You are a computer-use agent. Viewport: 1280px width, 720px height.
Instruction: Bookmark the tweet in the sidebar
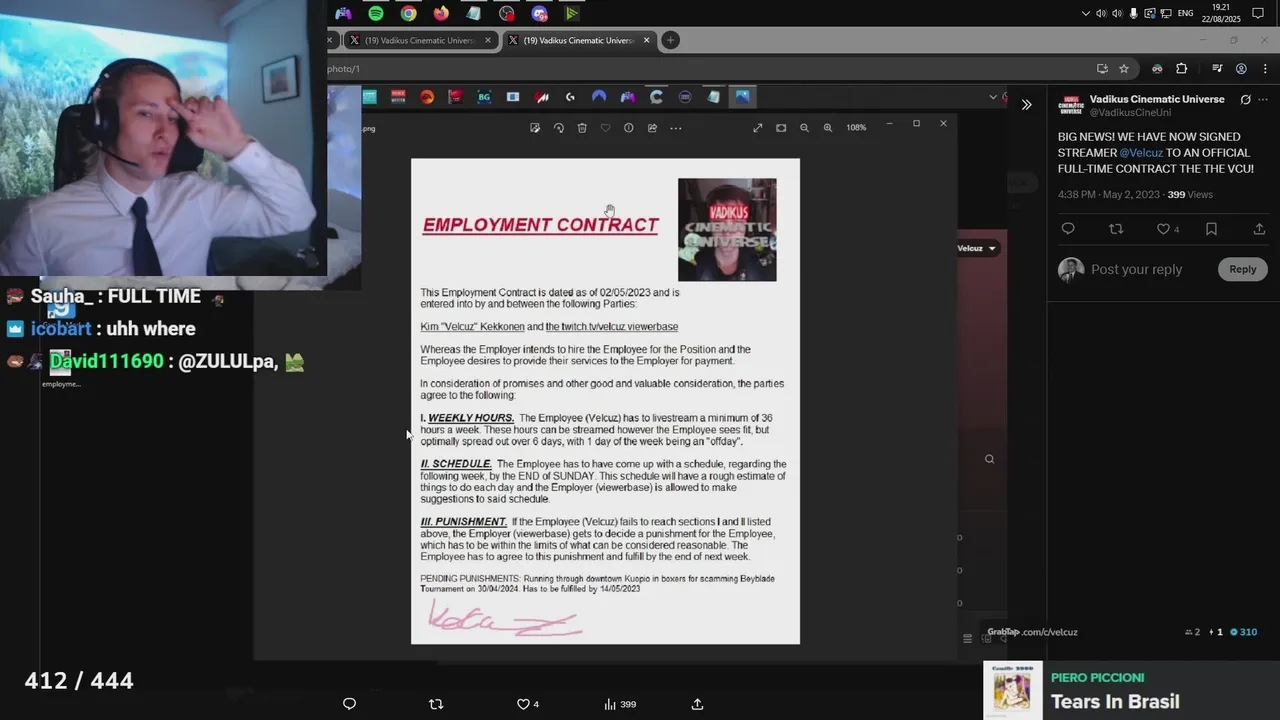point(1211,229)
